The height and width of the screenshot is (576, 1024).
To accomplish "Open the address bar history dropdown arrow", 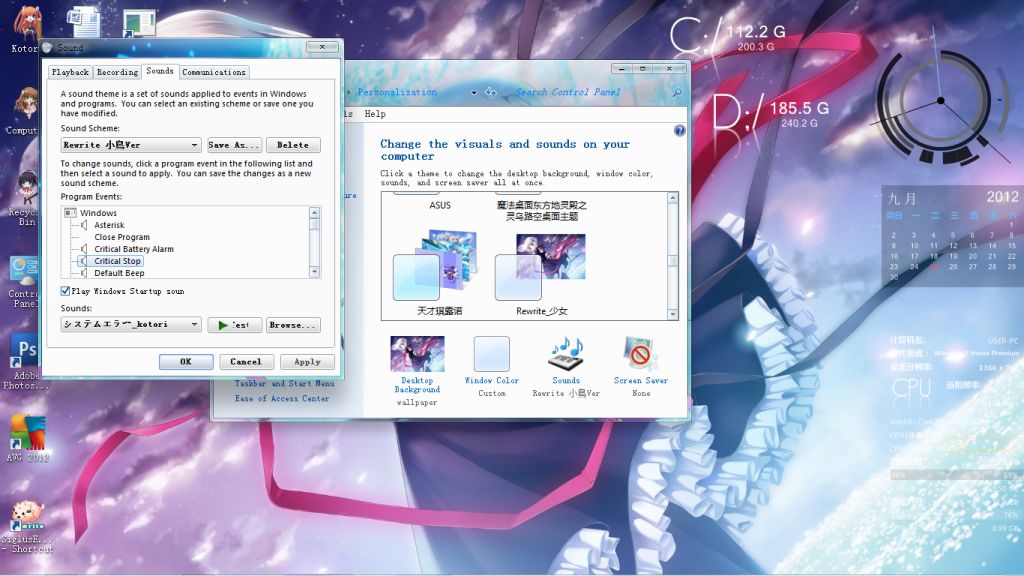I will [x=473, y=92].
